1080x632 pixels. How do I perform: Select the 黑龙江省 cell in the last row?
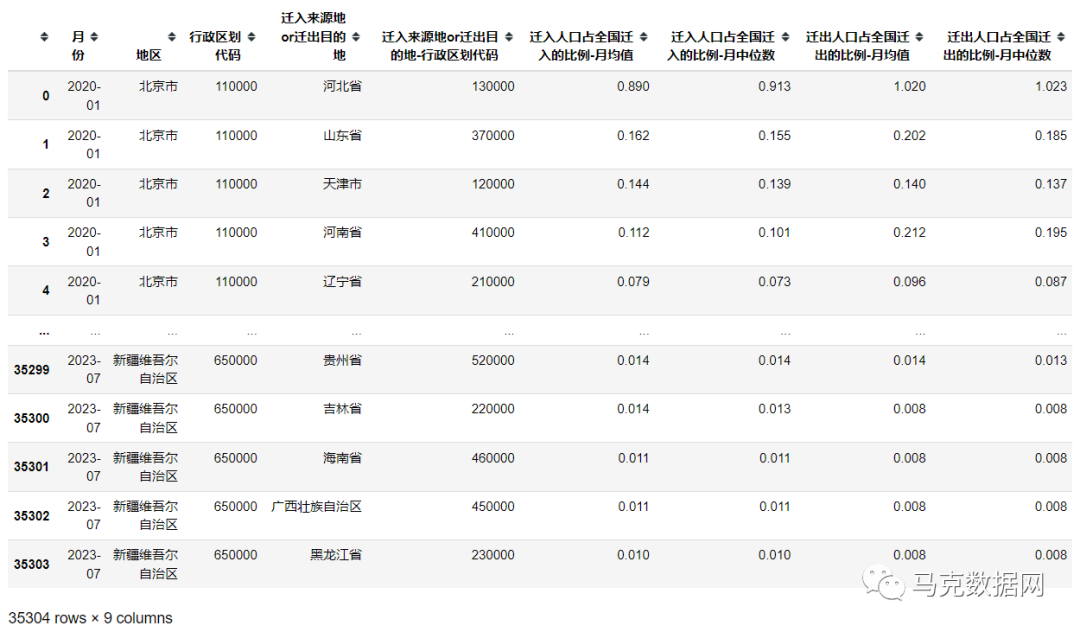coord(337,555)
